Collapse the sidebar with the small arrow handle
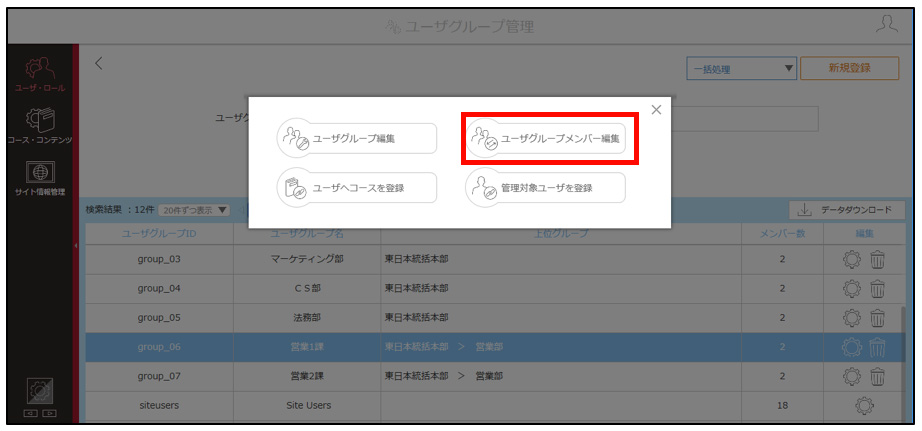The height and width of the screenshot is (431, 922). coord(76,245)
